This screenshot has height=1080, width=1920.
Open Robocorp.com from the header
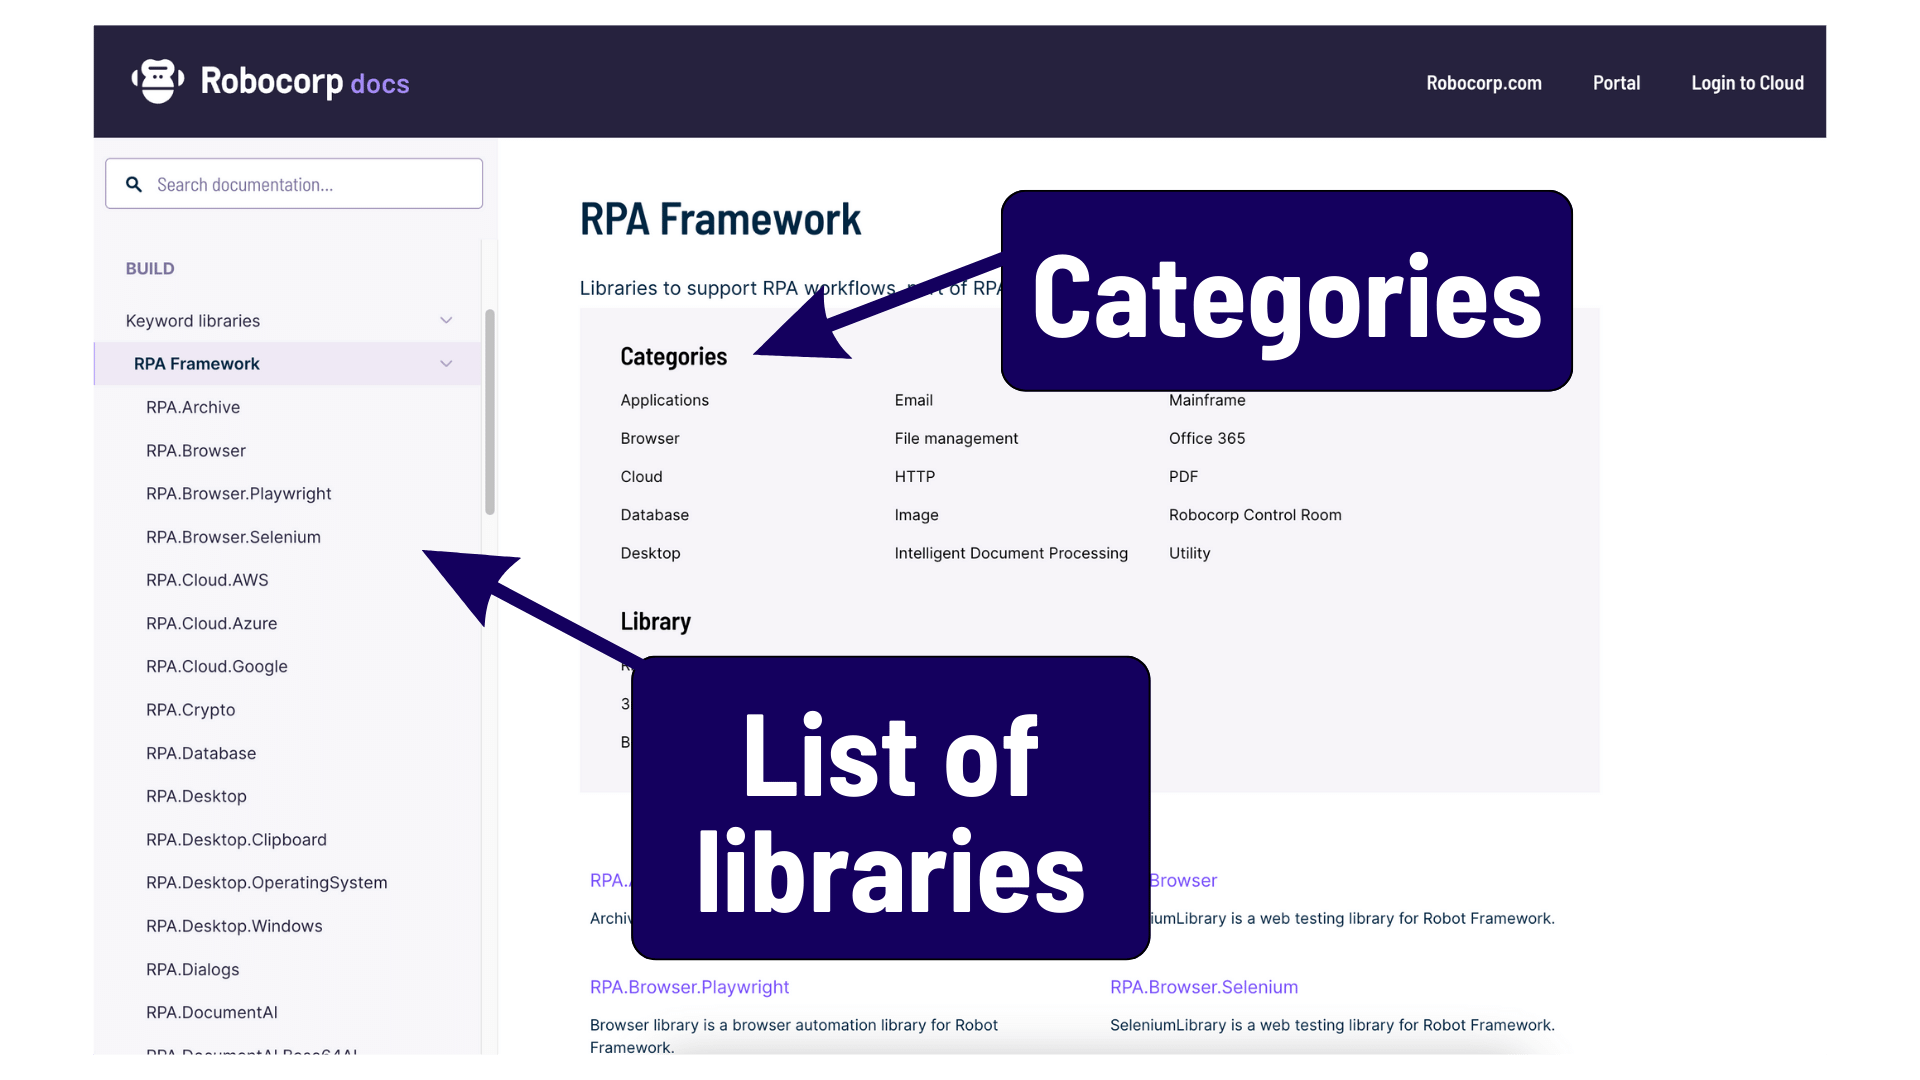(x=1484, y=83)
